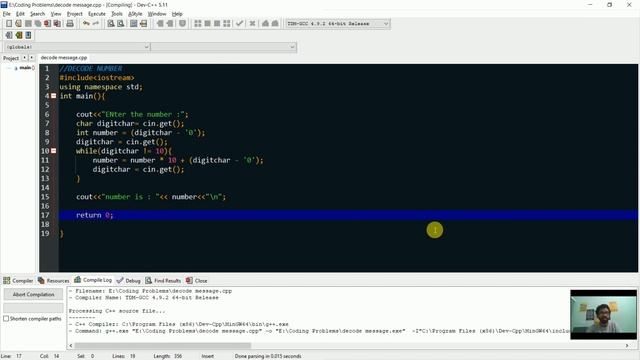This screenshot has height=360, width=640.
Task: Open the Help menu
Action: 177,14
